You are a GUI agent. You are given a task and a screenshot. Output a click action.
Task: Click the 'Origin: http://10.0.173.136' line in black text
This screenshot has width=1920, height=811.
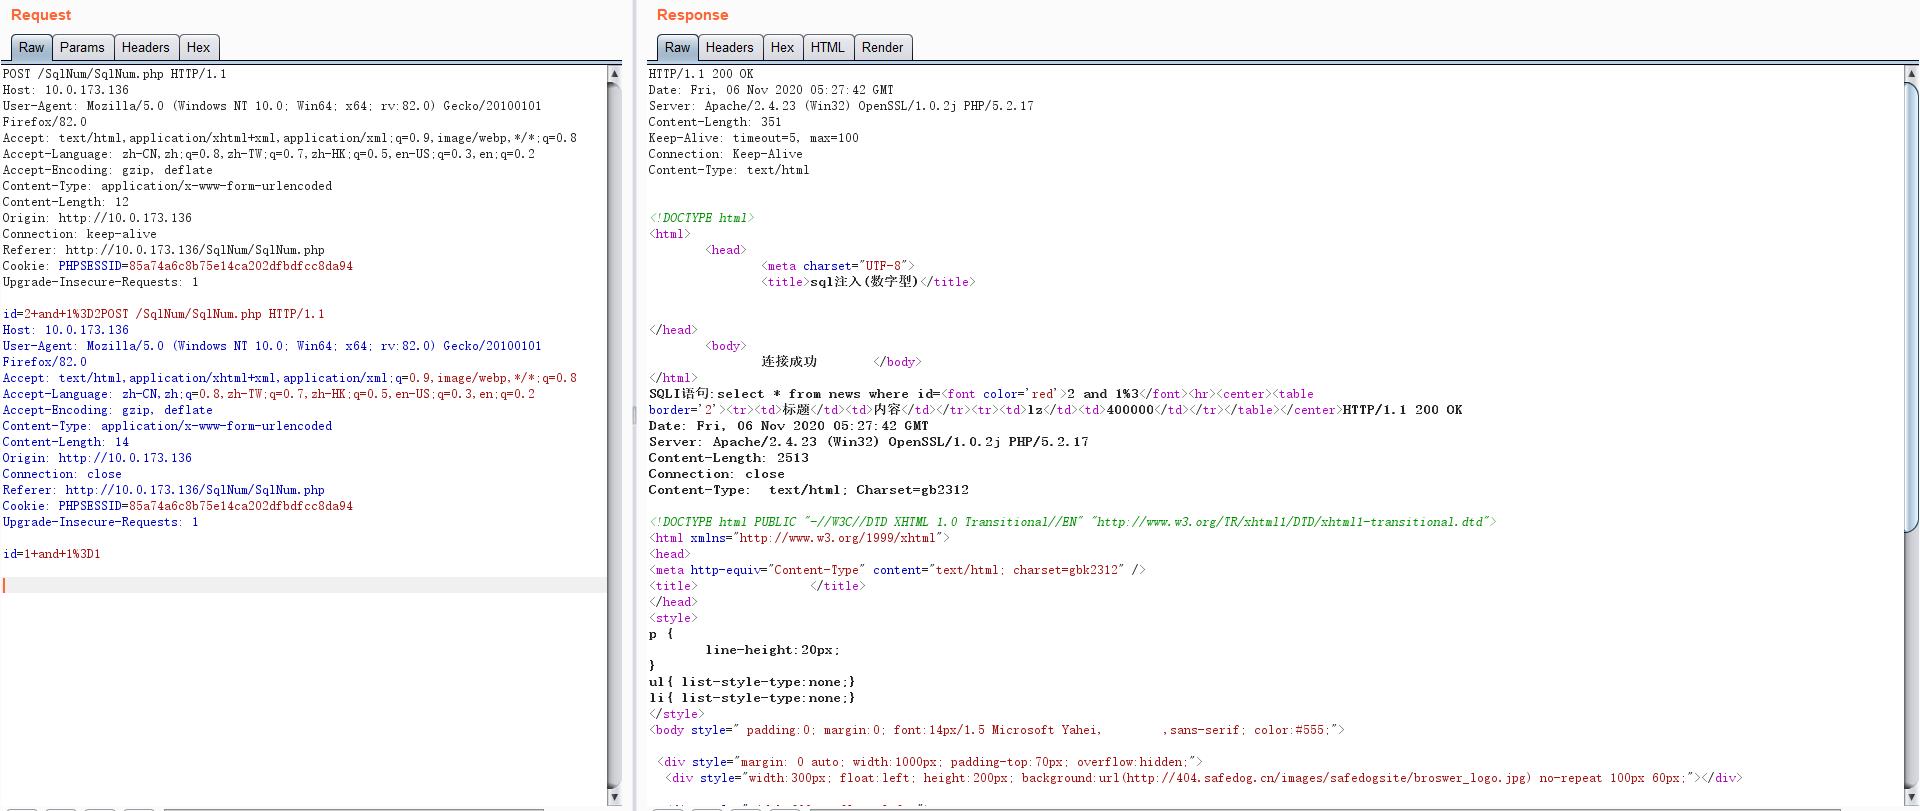pyautogui.click(x=97, y=218)
